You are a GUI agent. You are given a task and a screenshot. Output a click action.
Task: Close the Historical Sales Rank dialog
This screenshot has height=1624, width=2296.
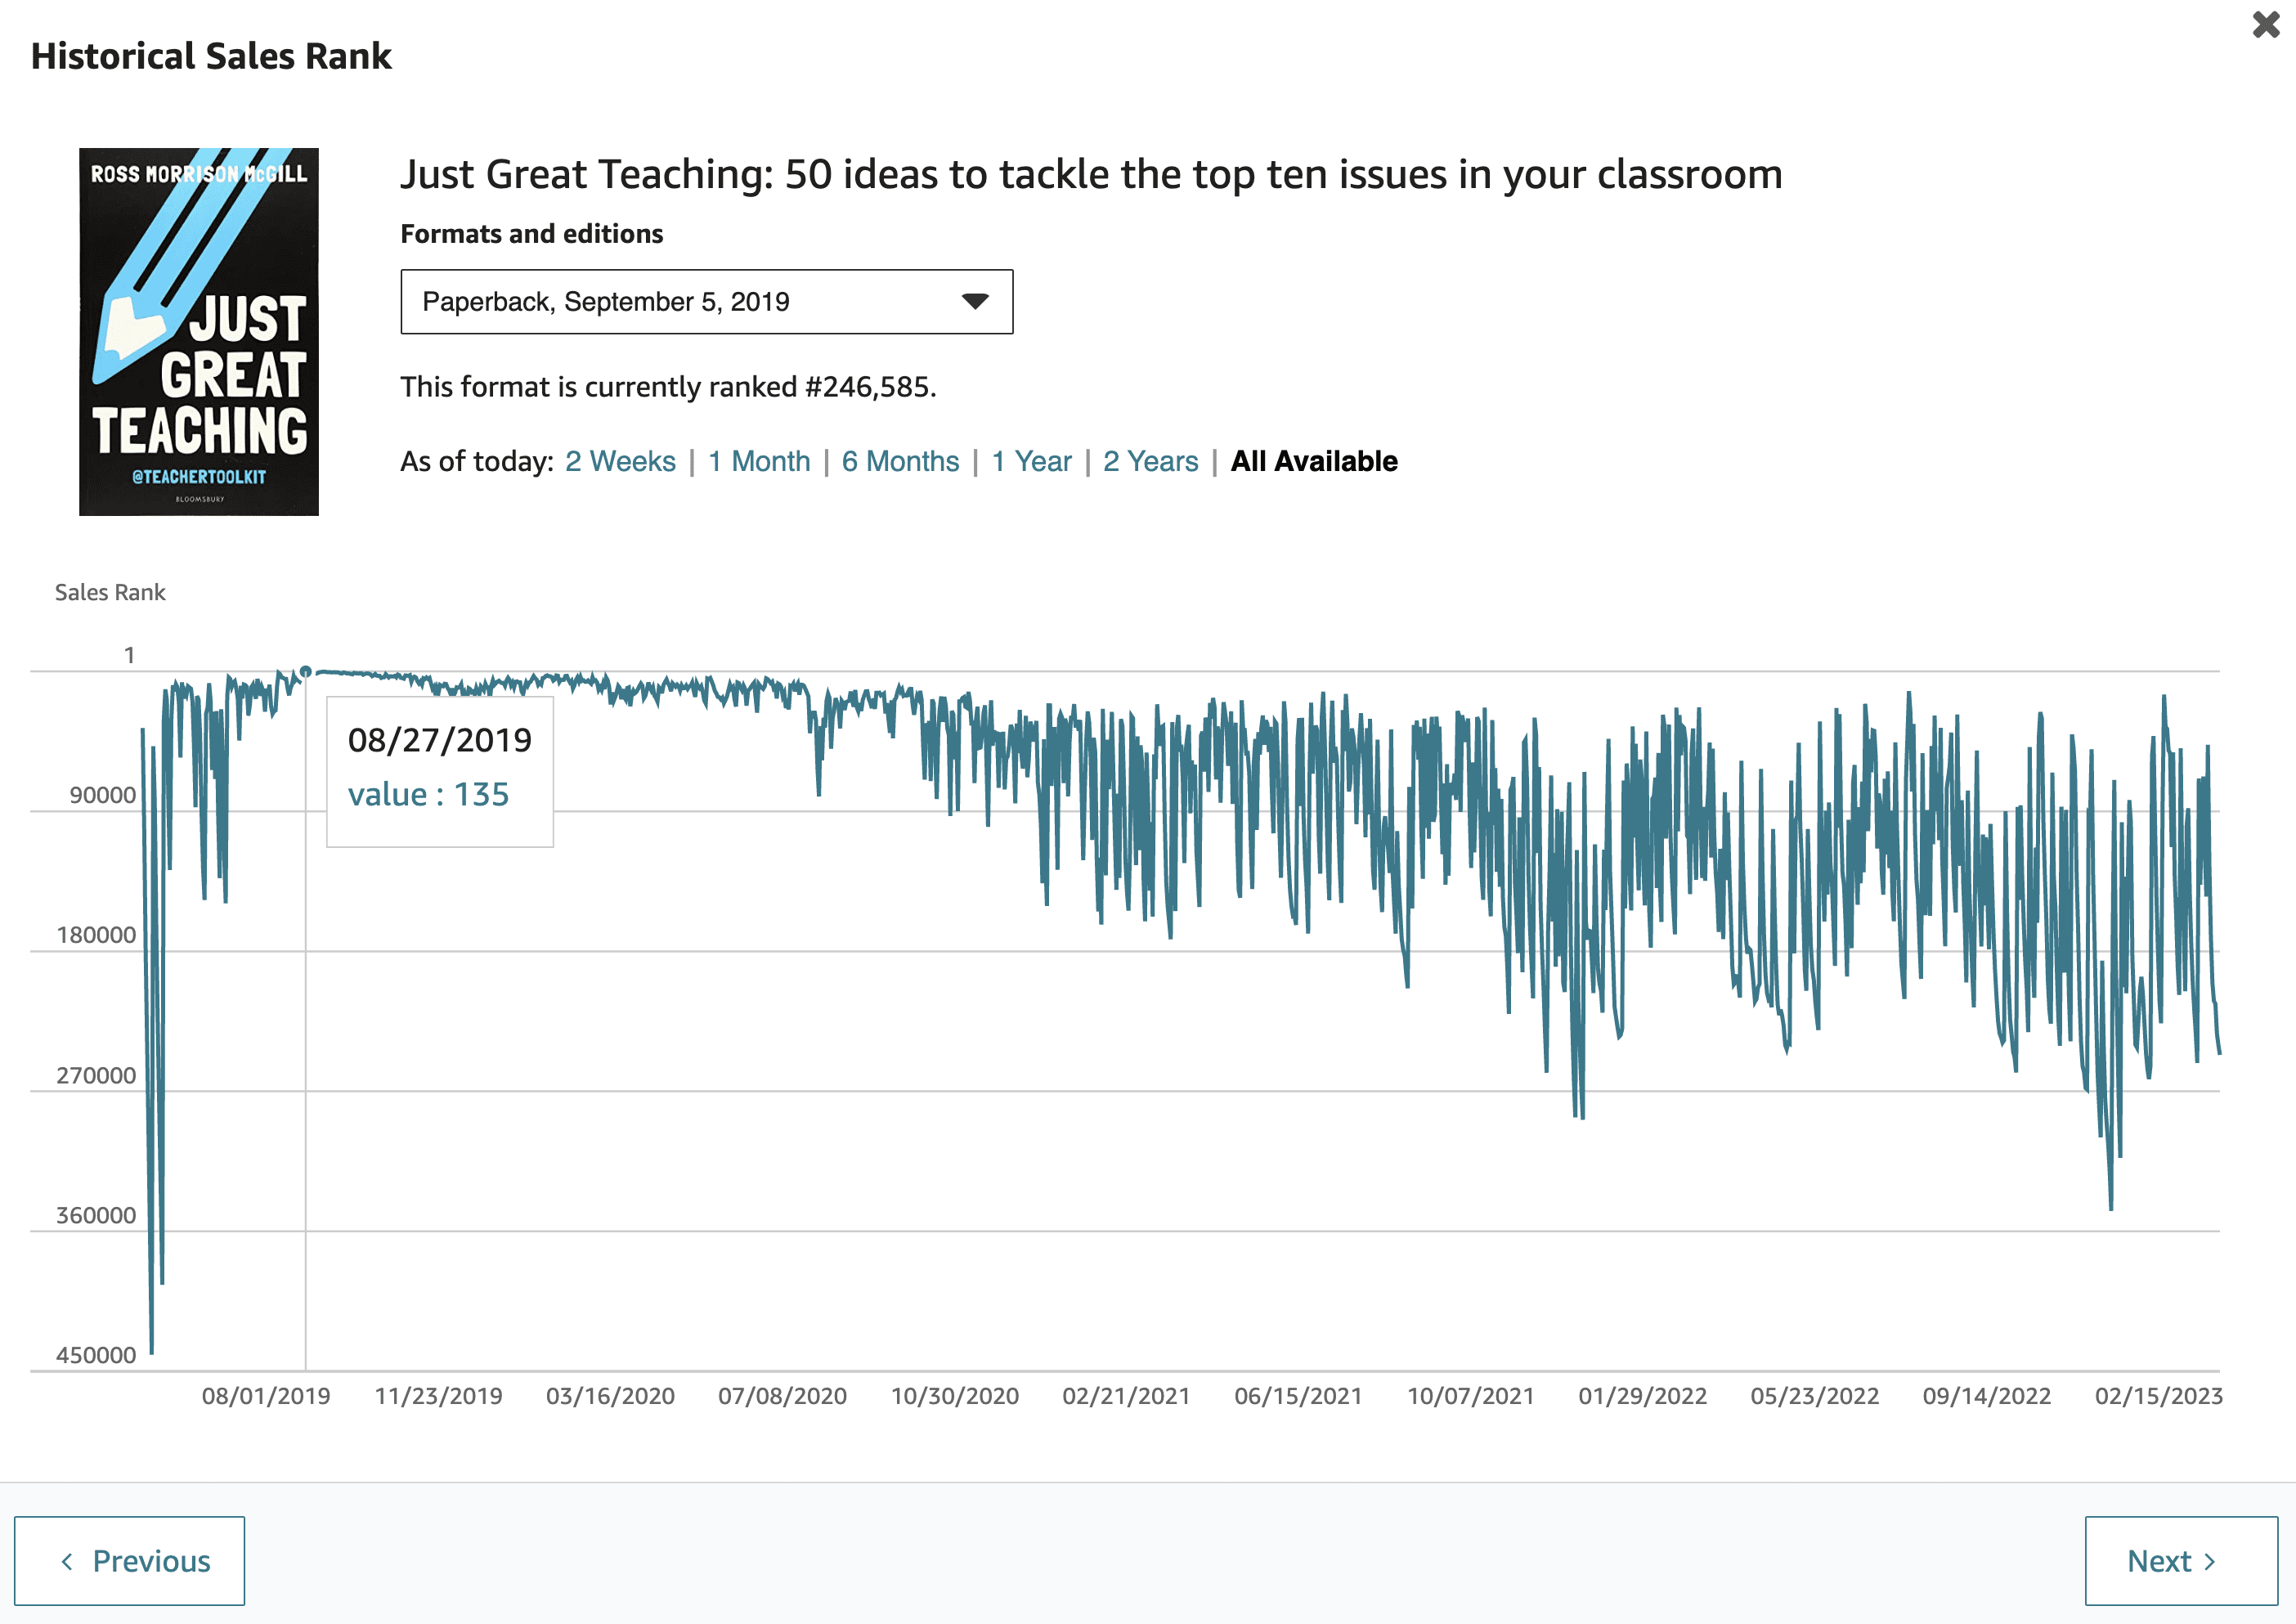(2265, 24)
